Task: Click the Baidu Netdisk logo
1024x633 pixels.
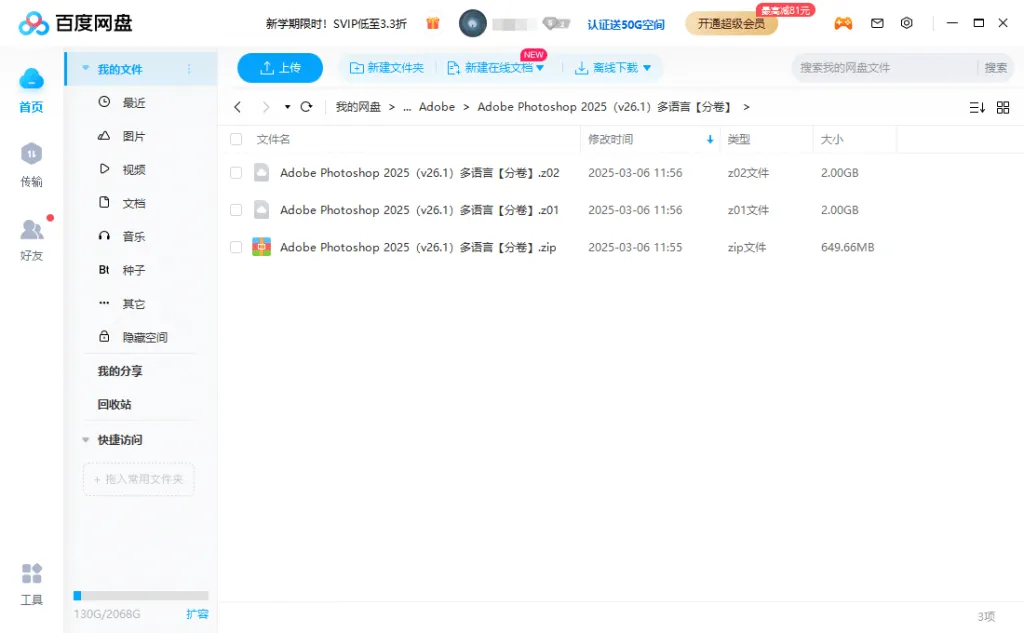Action: click(76, 24)
